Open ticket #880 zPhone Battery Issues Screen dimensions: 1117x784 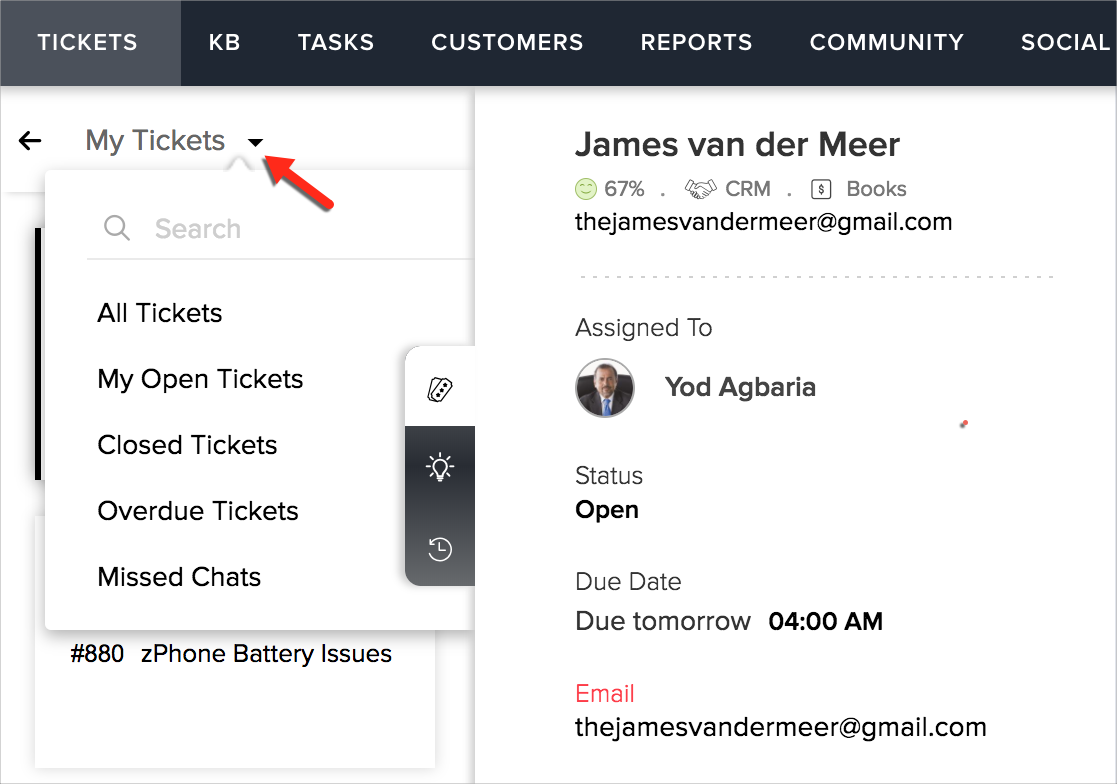pyautogui.click(x=232, y=654)
